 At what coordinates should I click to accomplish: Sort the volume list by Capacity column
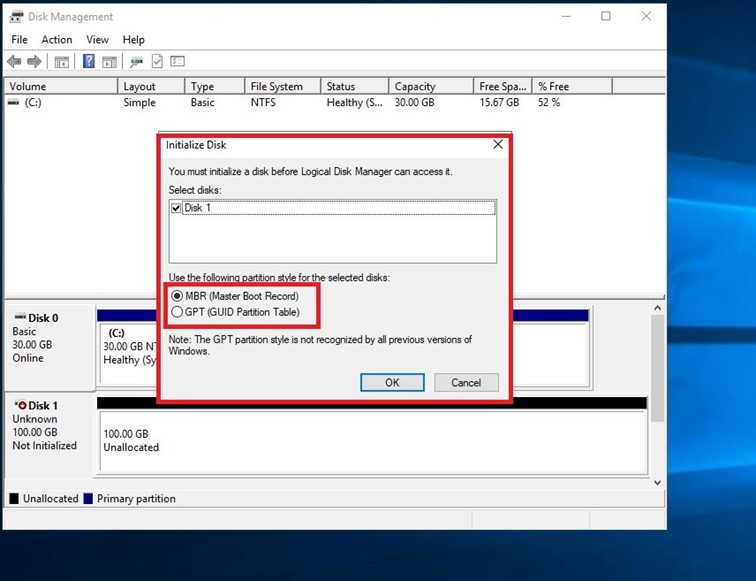(x=415, y=87)
